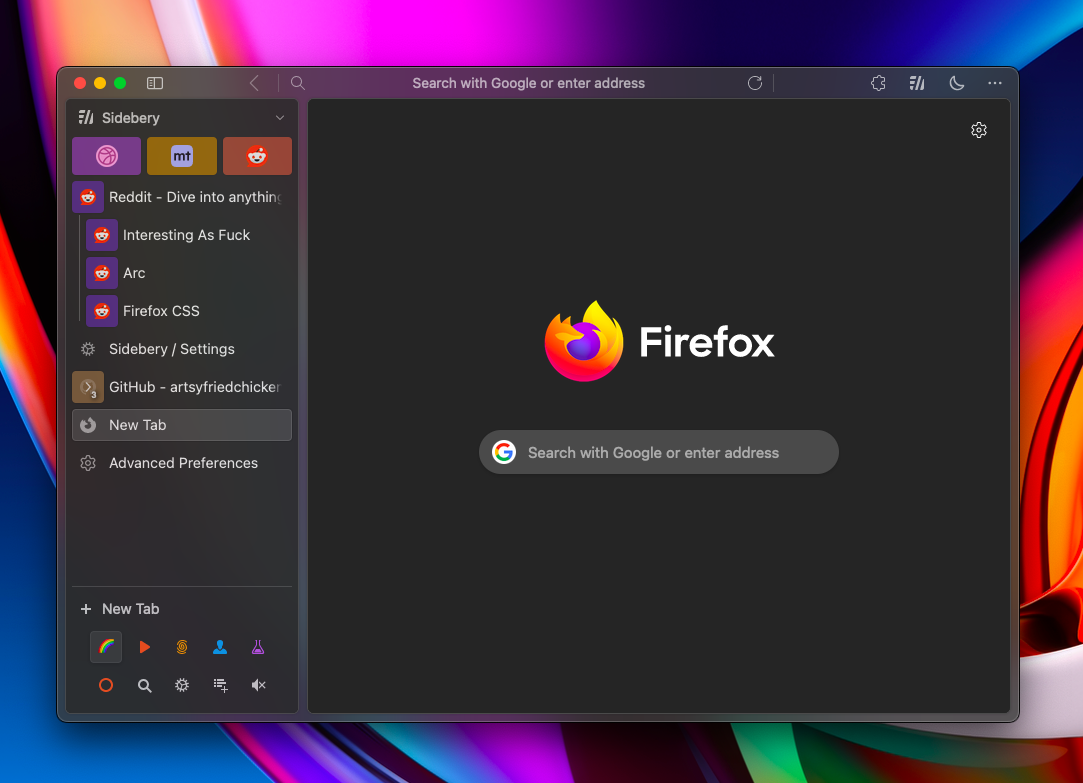Switch to the purple flask container panel
Viewport: 1083px width, 783px height.
click(x=258, y=647)
